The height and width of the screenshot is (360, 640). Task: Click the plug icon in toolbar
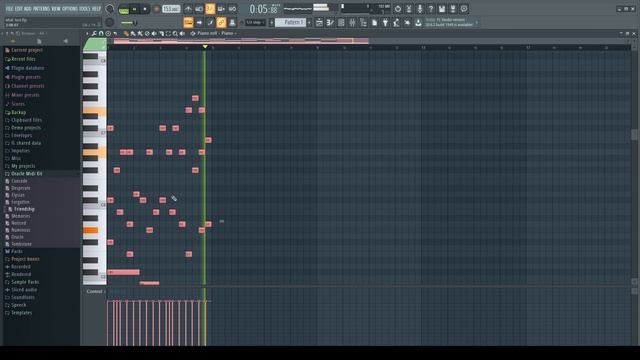385,23
